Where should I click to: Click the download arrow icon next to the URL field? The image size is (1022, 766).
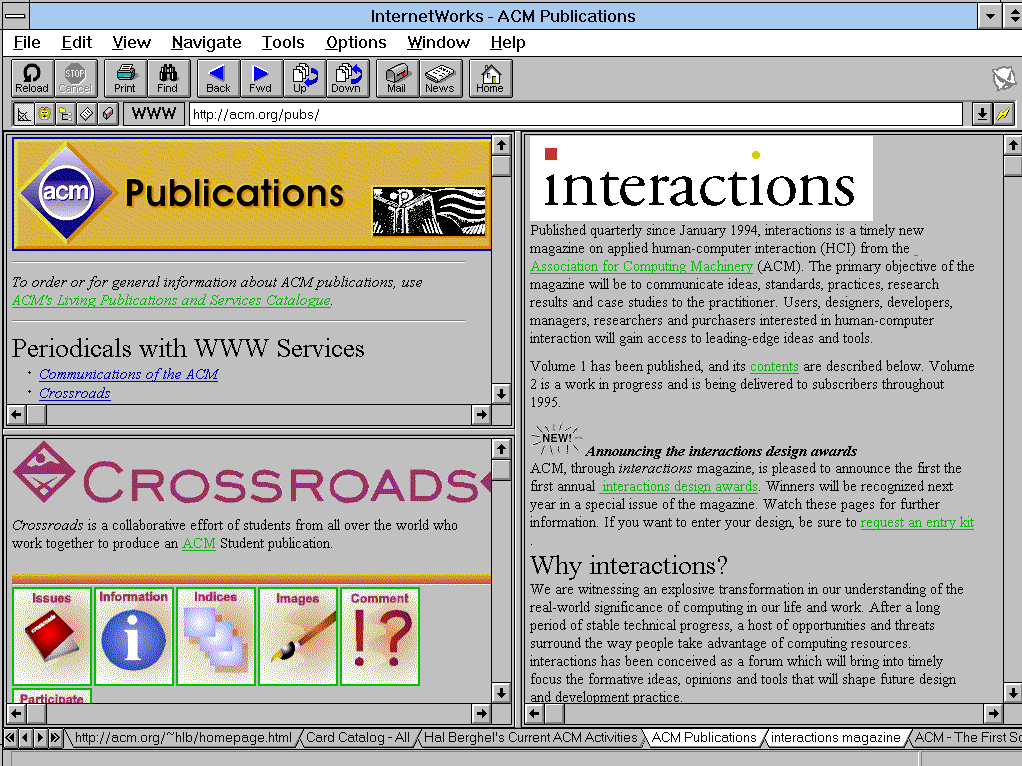coord(982,115)
